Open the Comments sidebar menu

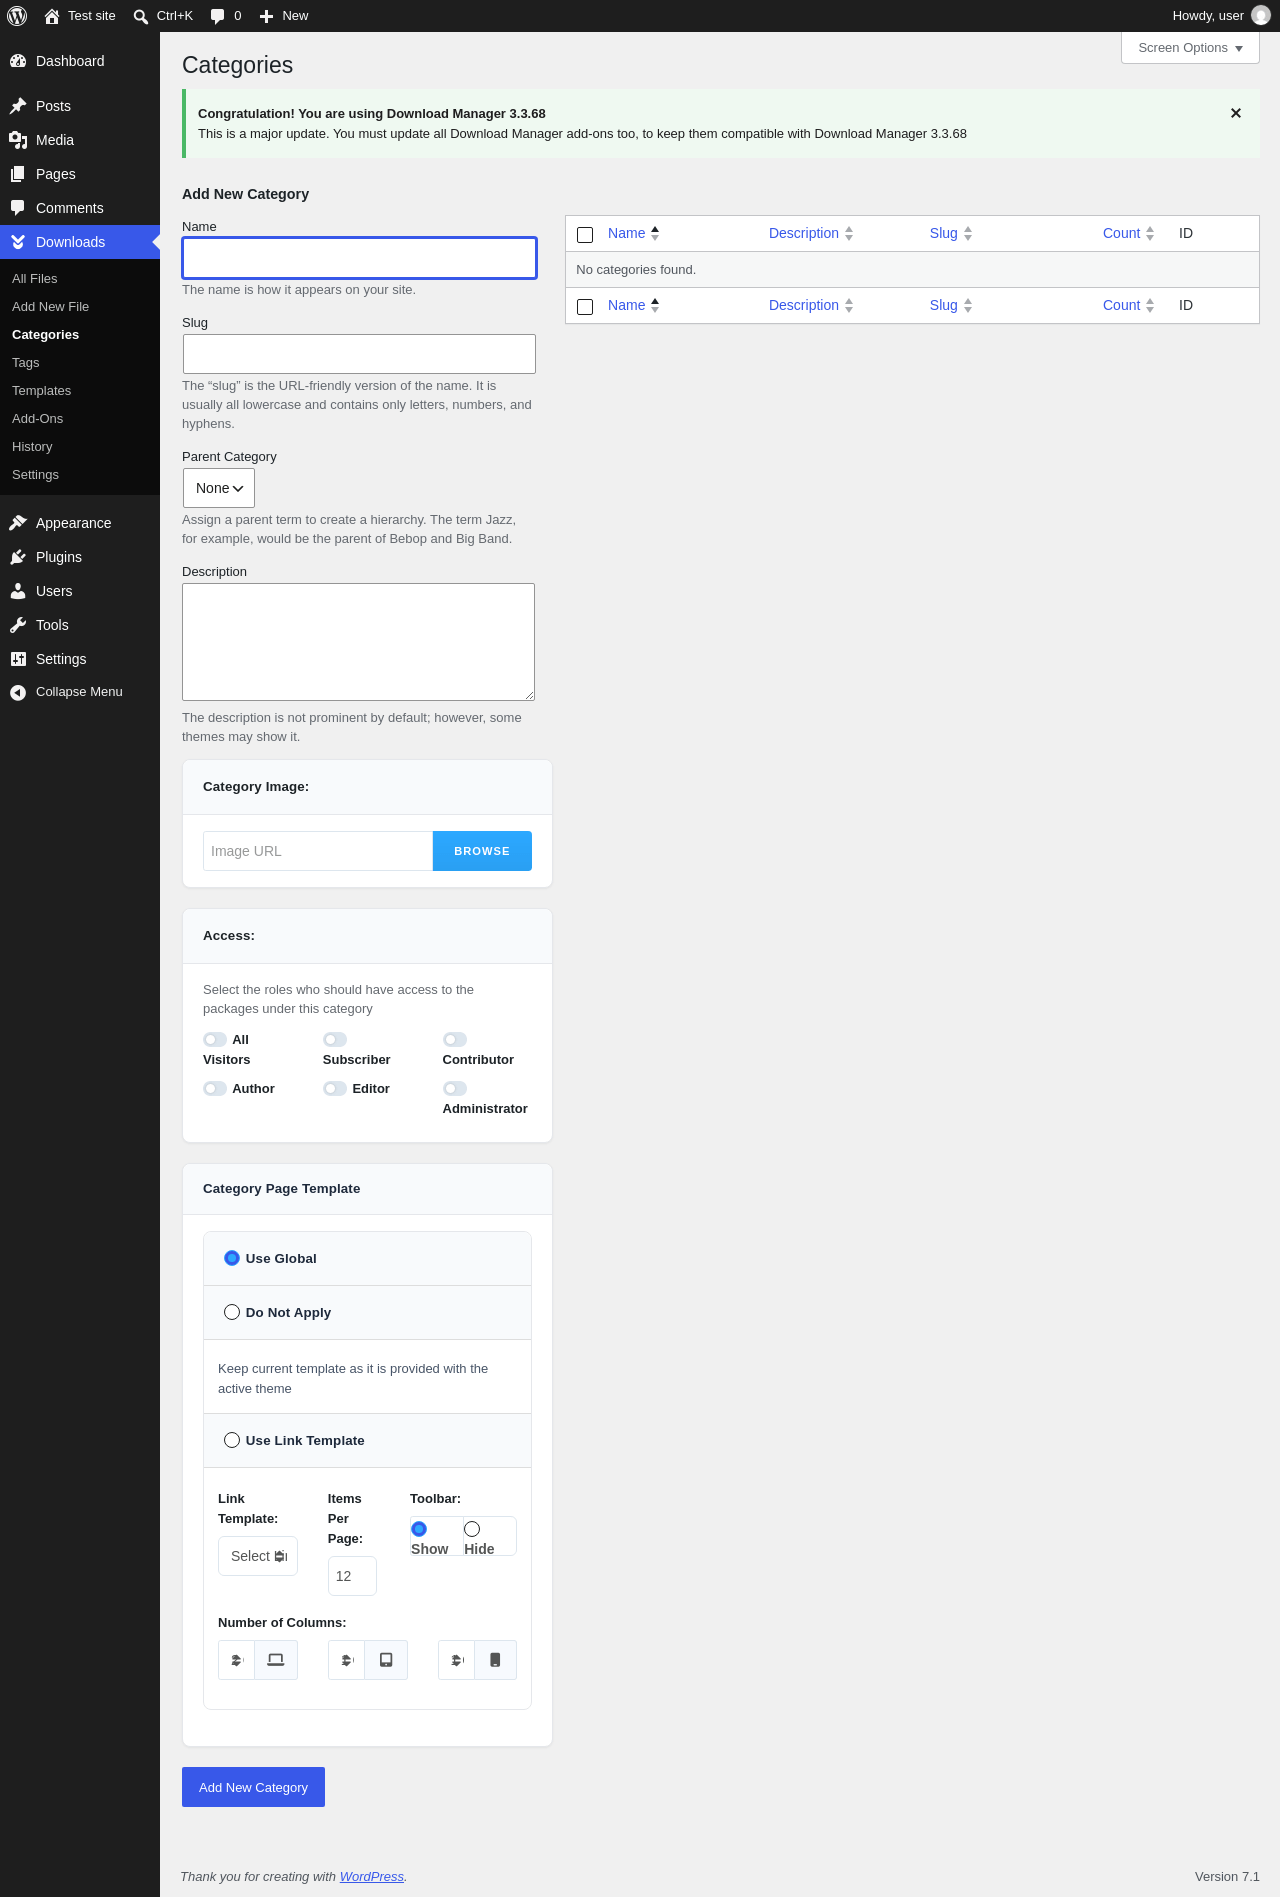(x=80, y=208)
